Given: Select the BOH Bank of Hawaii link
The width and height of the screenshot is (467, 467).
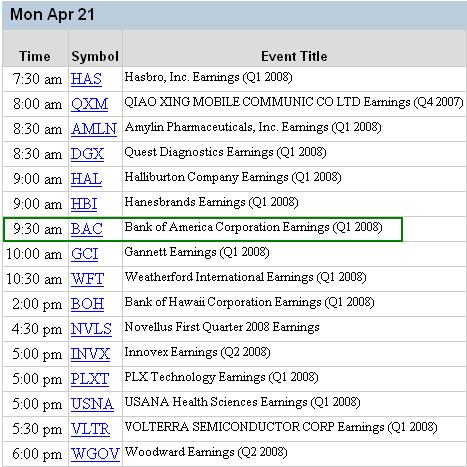Looking at the screenshot, I should [x=87, y=304].
